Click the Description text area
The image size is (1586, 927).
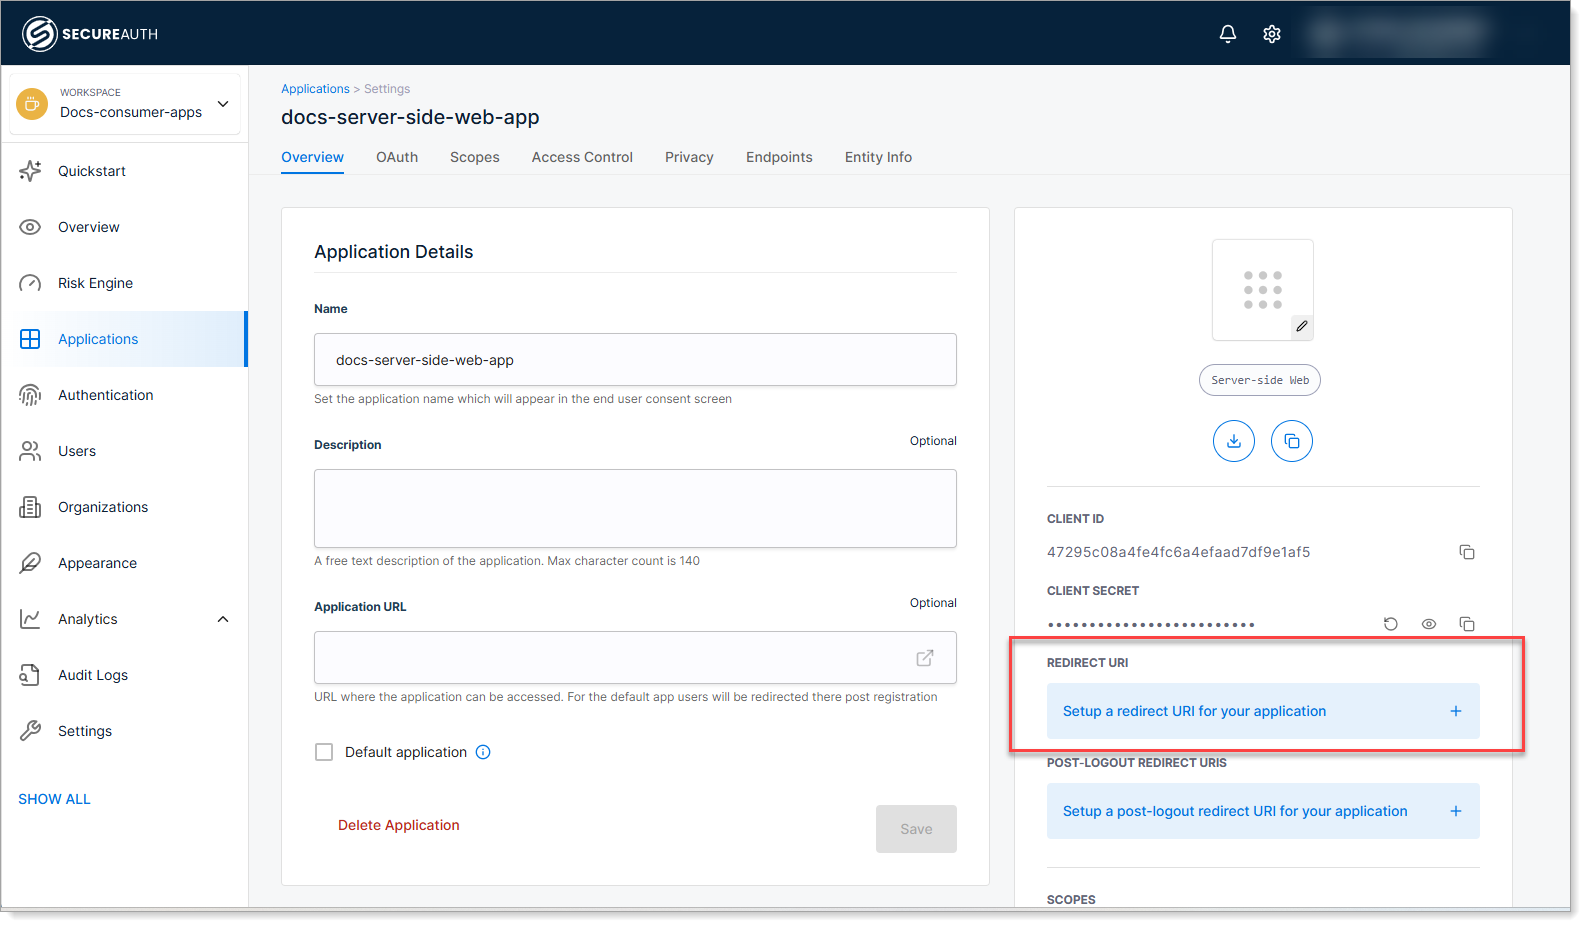[635, 508]
